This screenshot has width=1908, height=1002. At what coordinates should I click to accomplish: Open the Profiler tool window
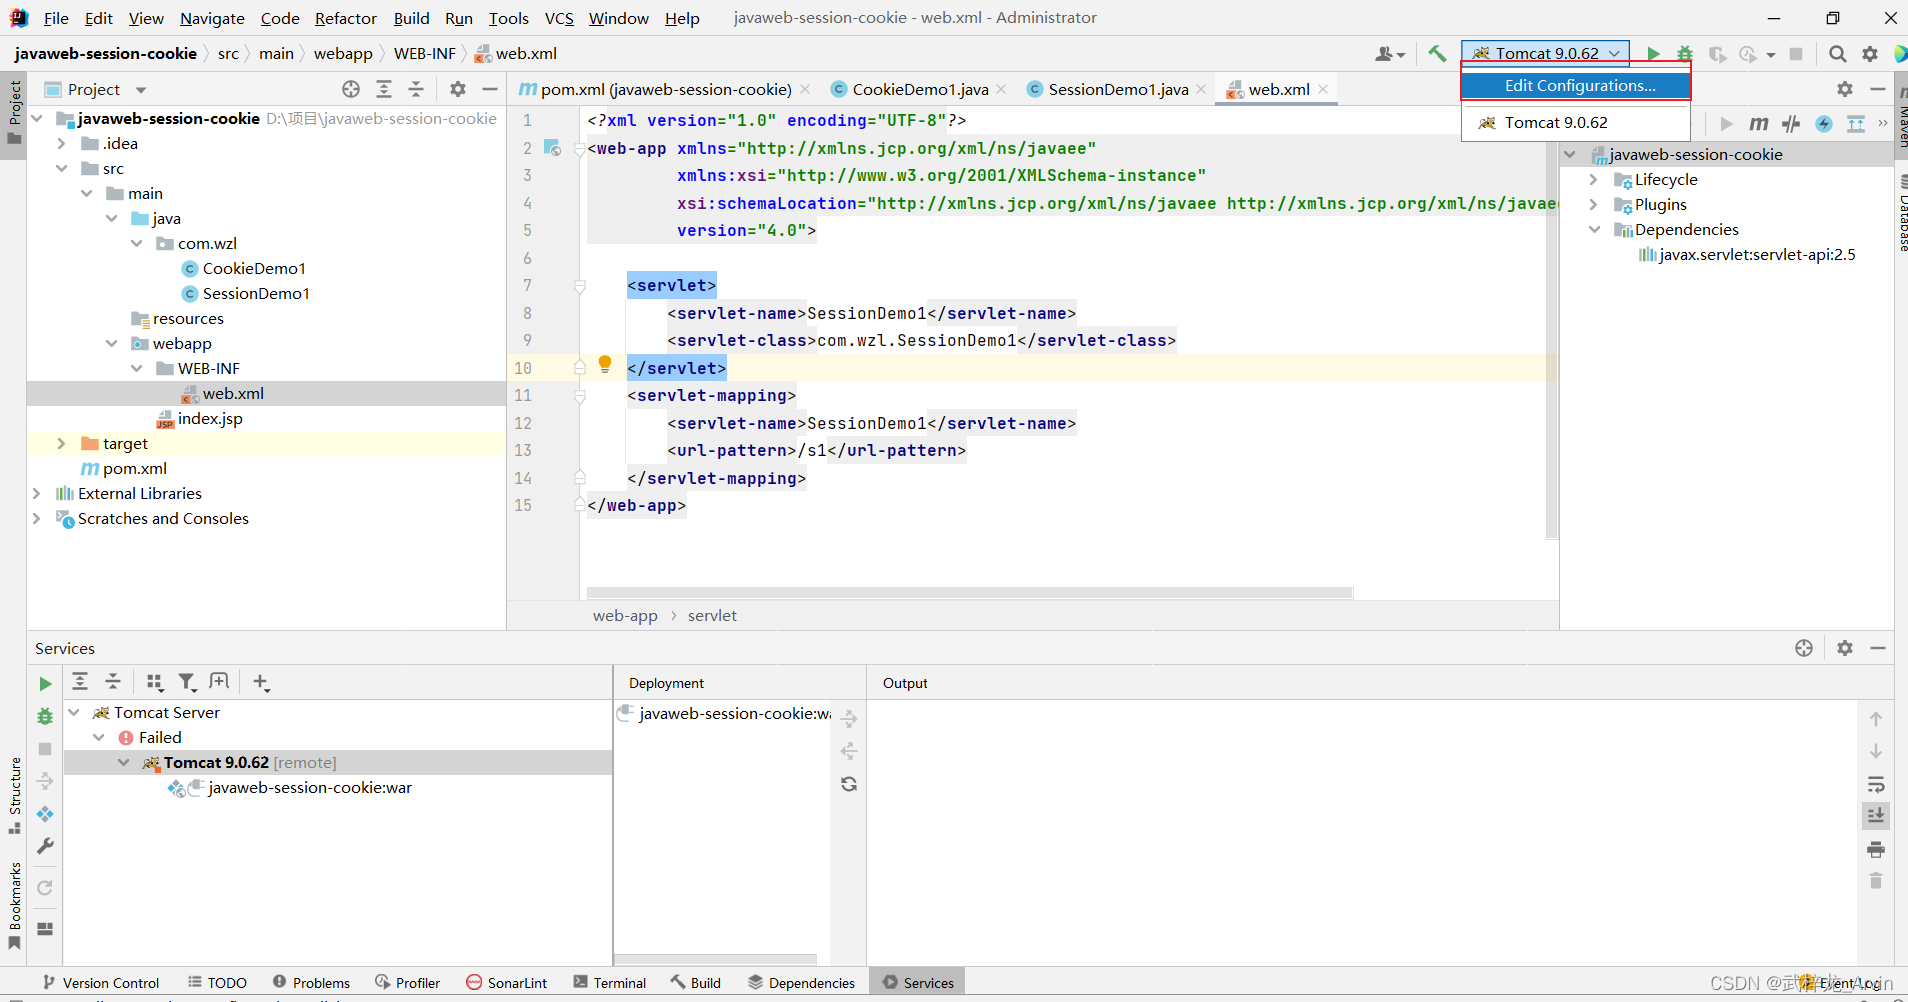click(408, 983)
